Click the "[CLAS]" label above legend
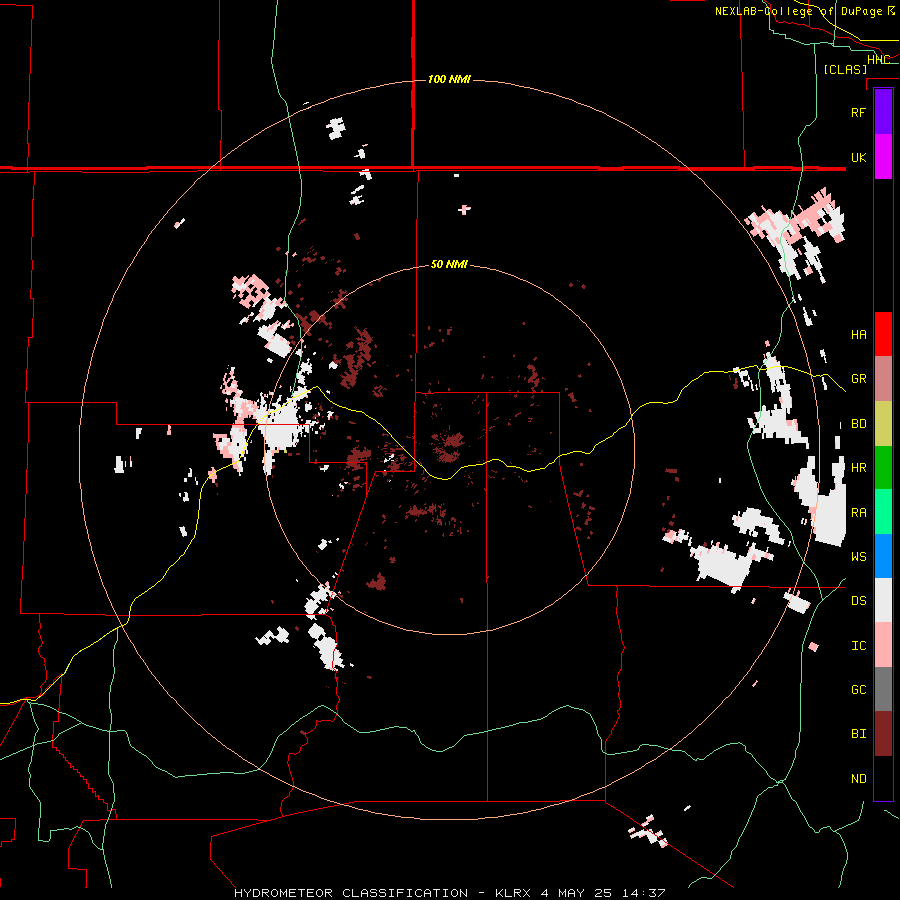Image resolution: width=900 pixels, height=900 pixels. pyautogui.click(x=845, y=69)
